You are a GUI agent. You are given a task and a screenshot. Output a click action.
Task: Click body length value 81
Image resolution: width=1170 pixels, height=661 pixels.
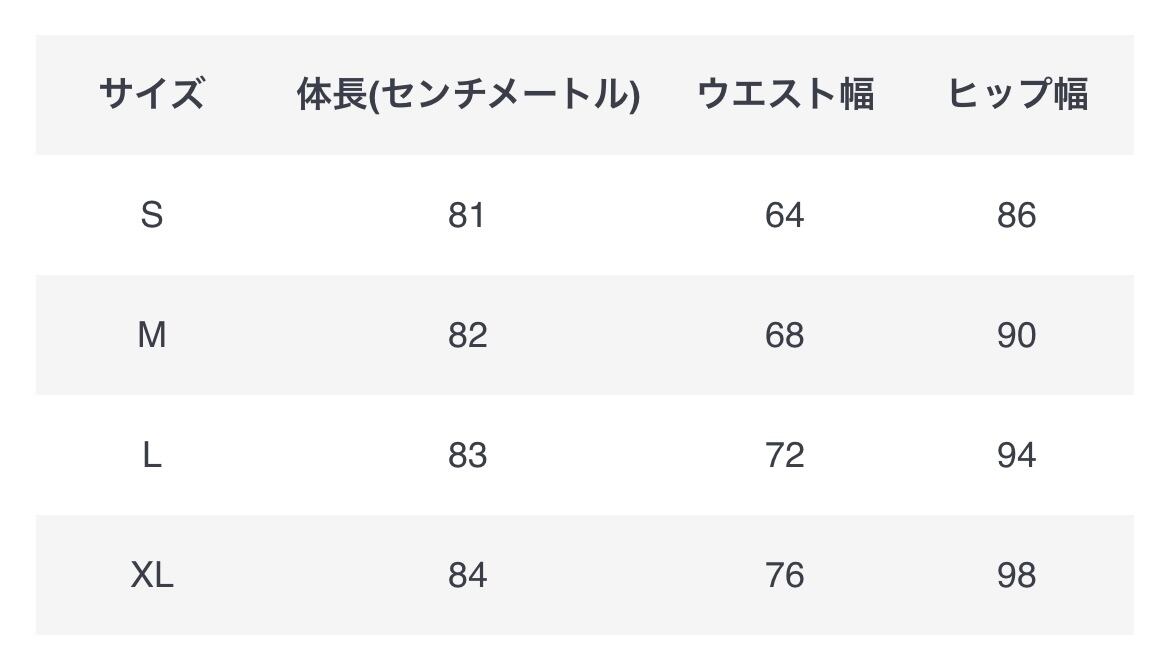pos(467,215)
